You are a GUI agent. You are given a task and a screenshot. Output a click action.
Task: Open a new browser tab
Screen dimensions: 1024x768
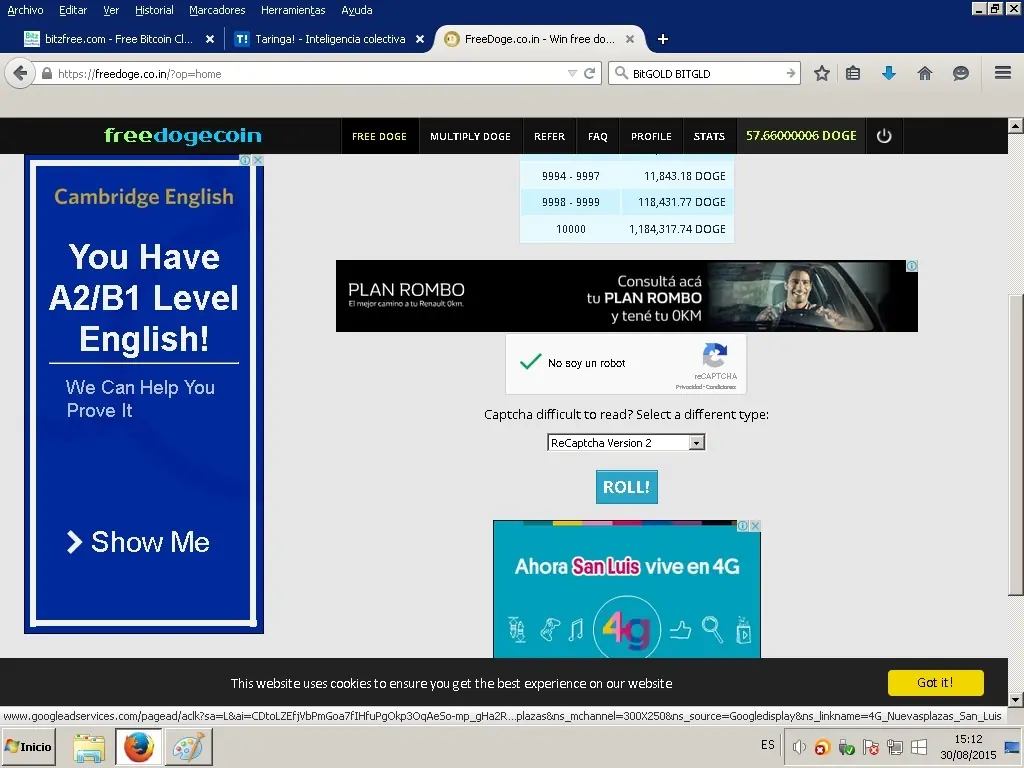pyautogui.click(x=663, y=39)
